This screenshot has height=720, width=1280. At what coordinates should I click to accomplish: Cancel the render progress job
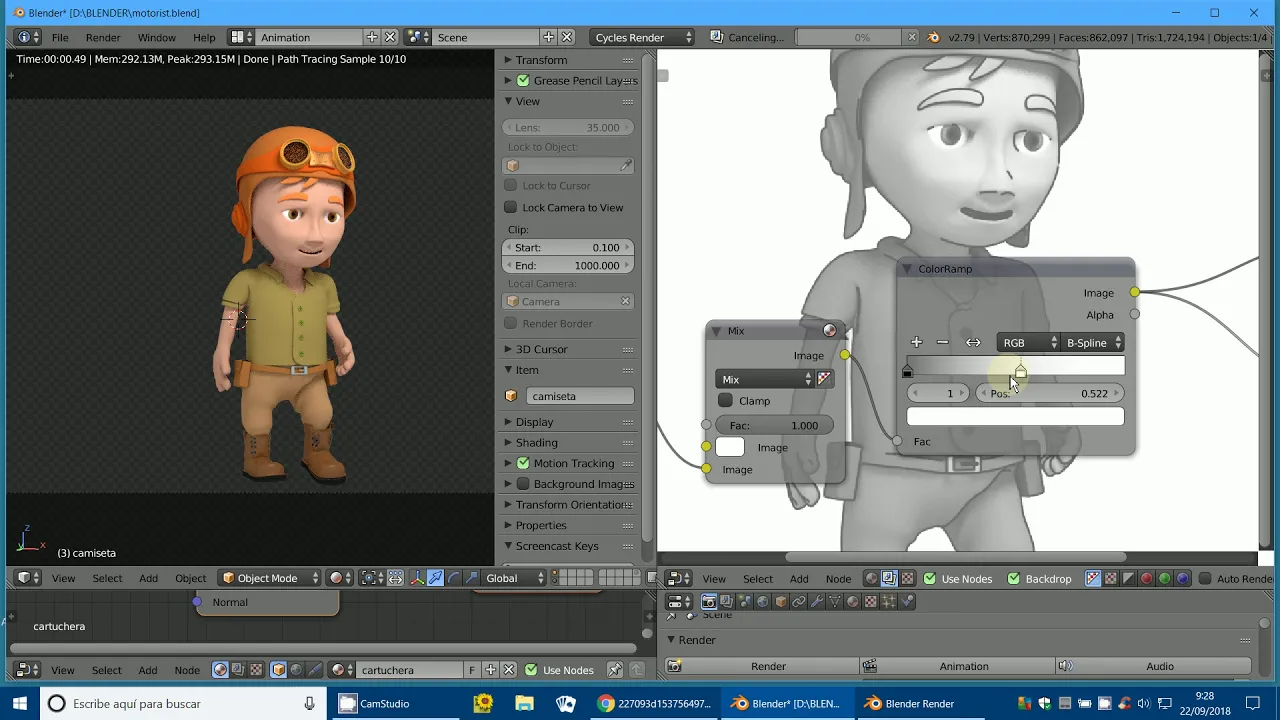coord(911,37)
